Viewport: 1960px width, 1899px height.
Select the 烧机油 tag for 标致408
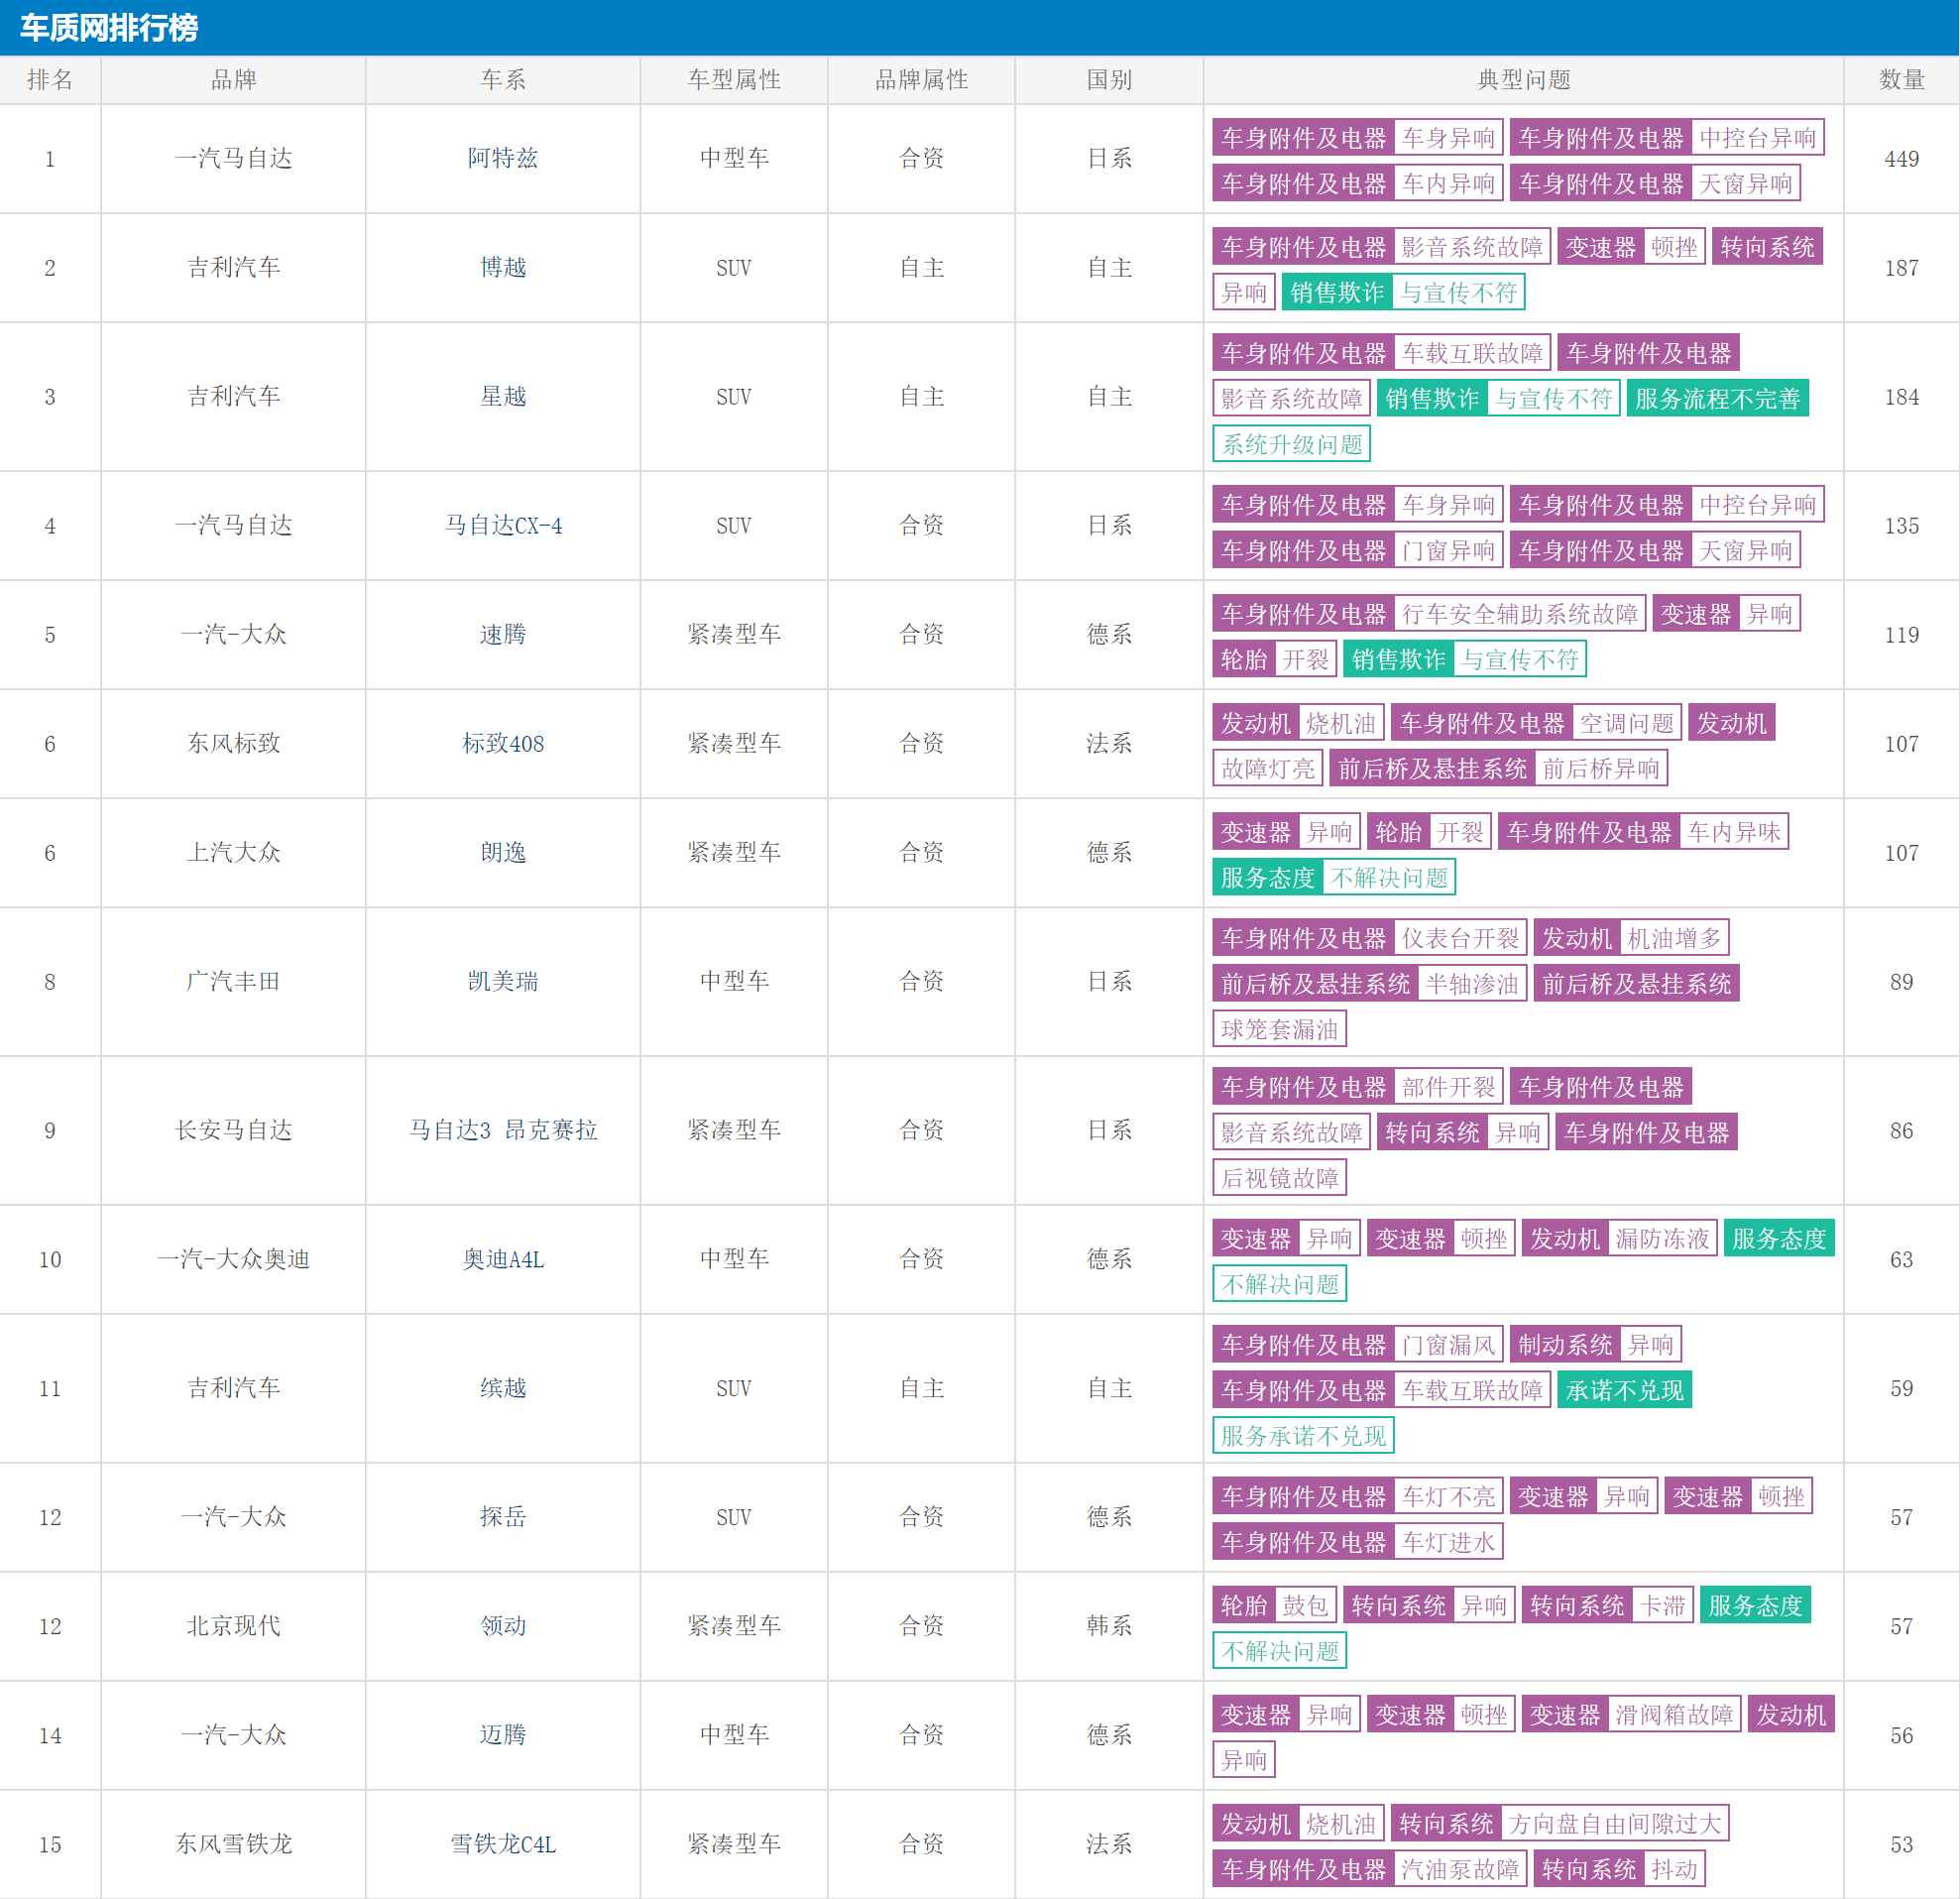[1340, 723]
